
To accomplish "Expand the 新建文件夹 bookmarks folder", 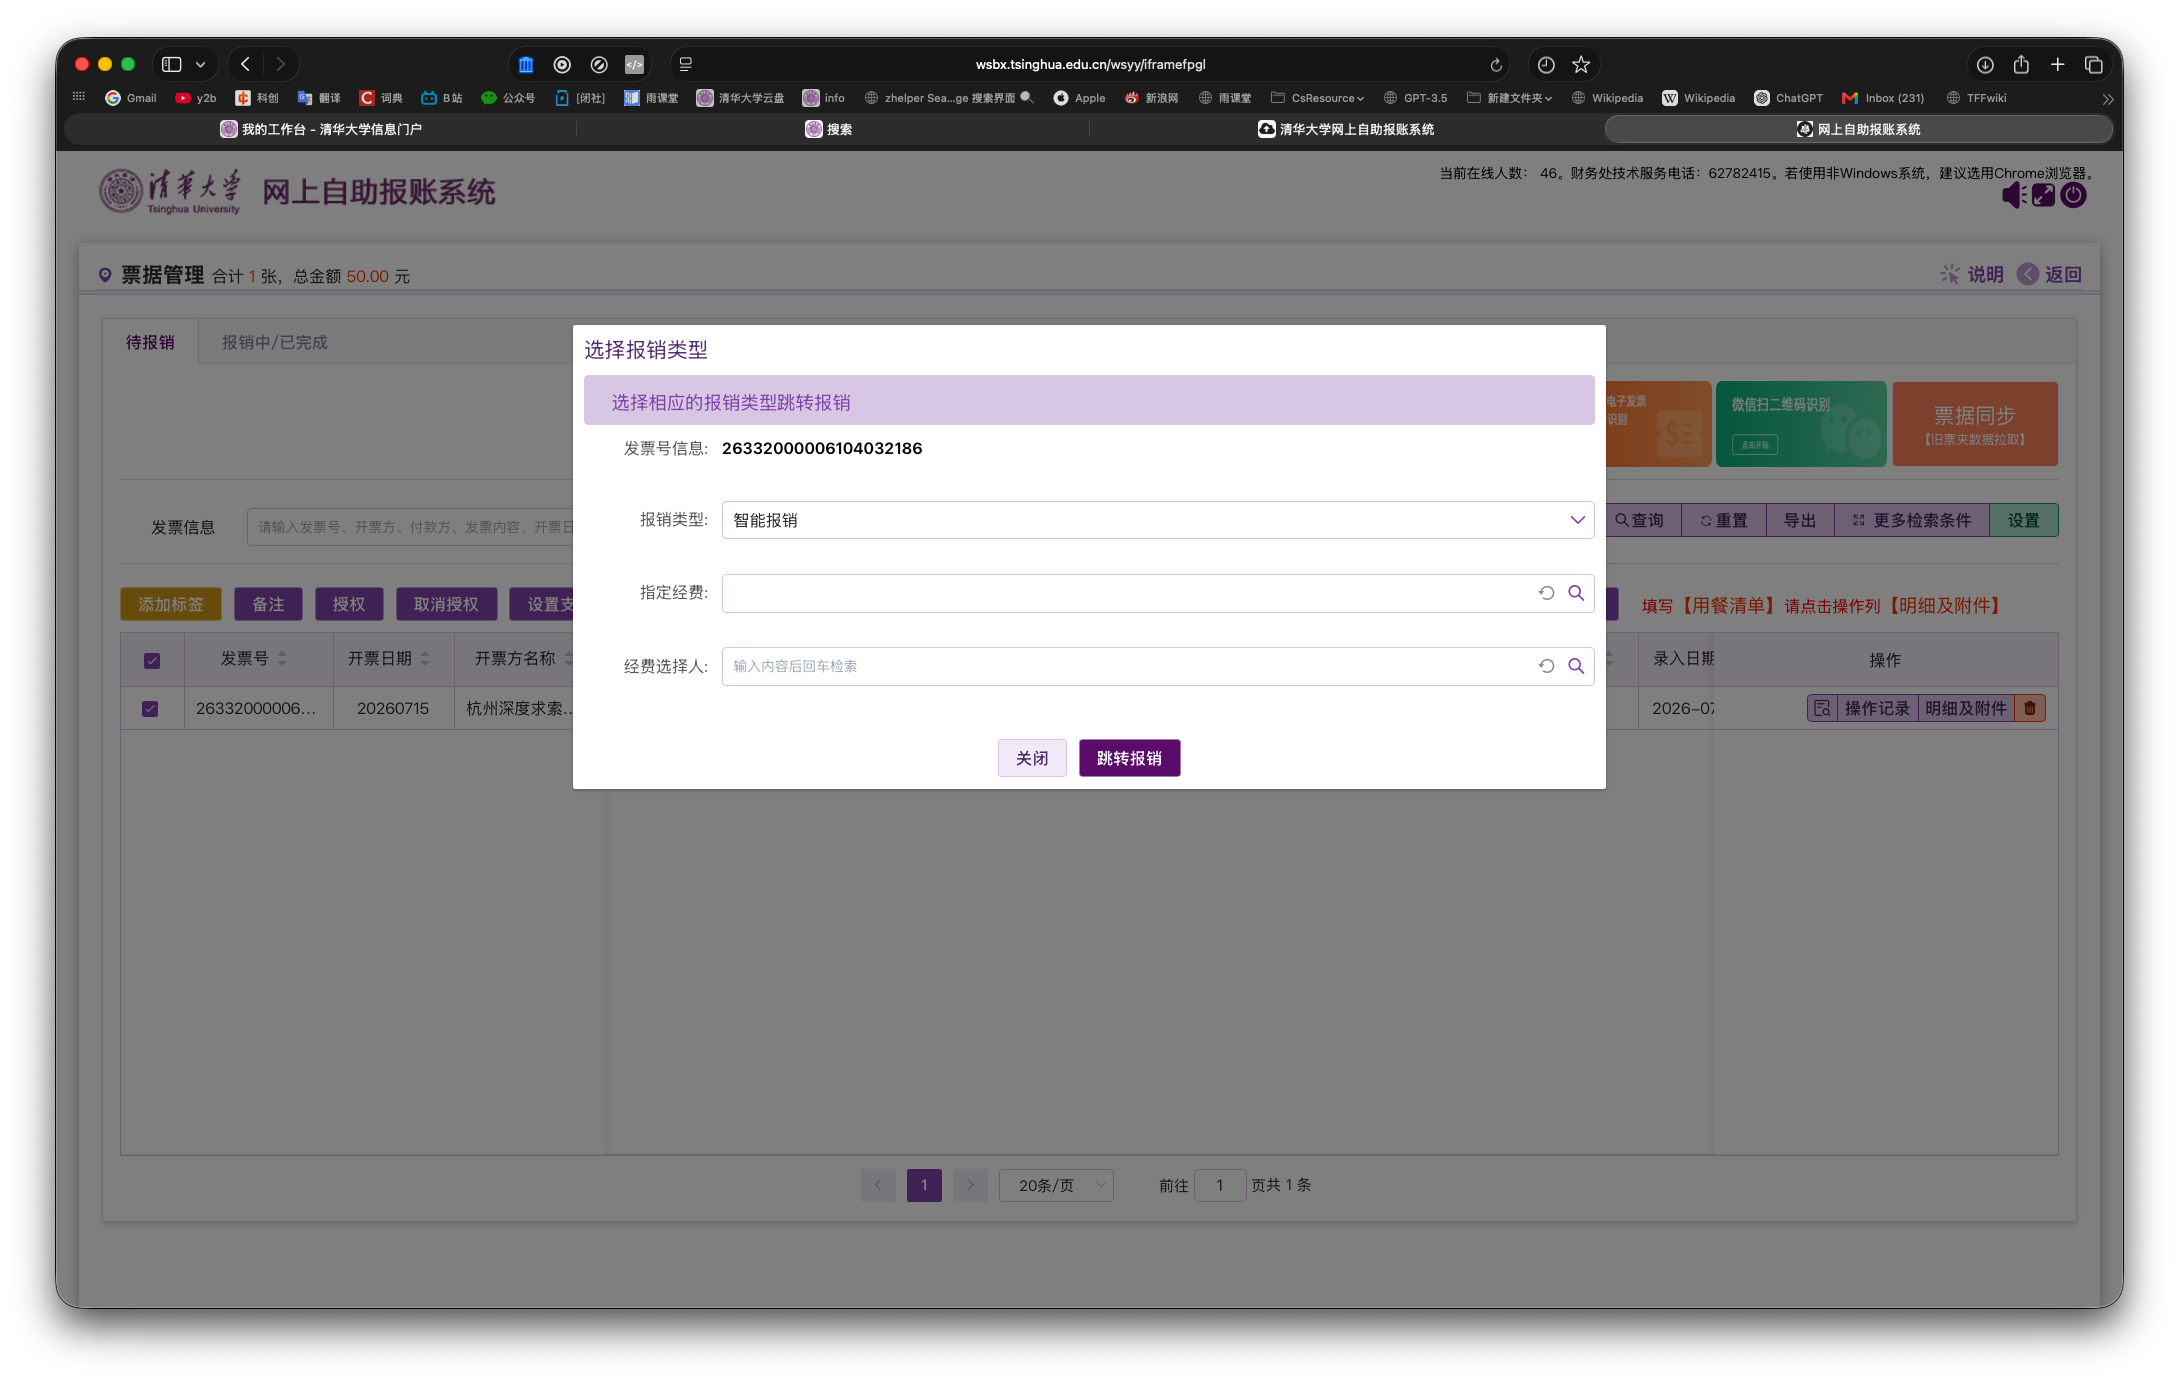I will click(1509, 98).
